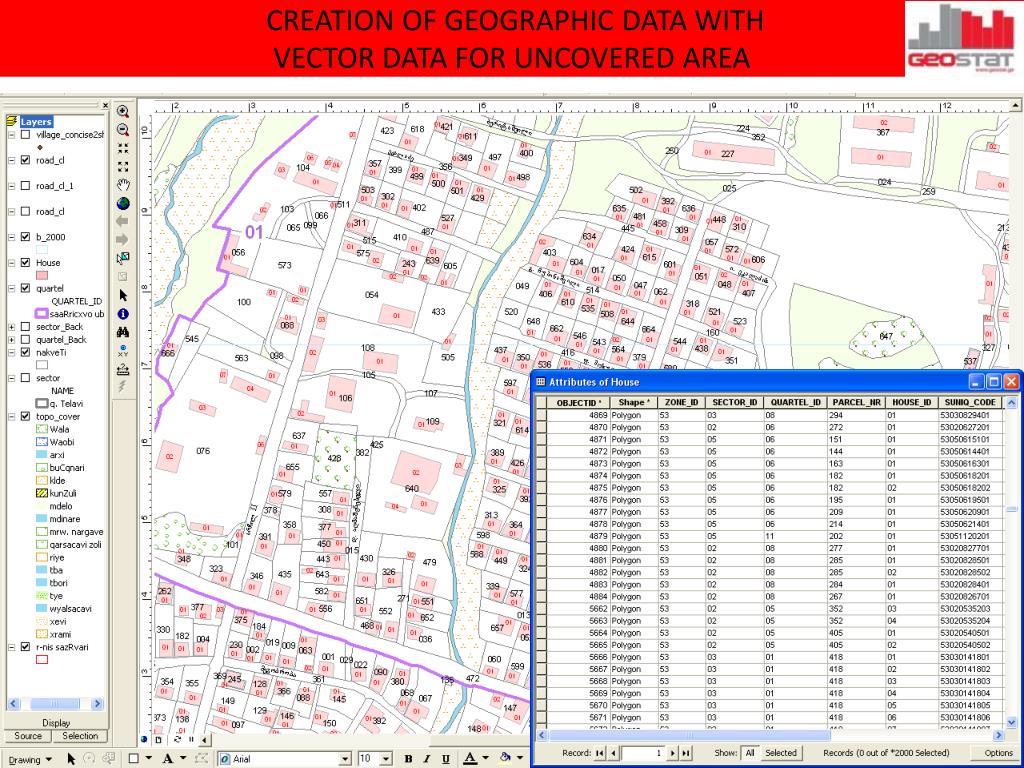Click the House layer pink symbol
This screenshot has height=768, width=1024.
coord(42,275)
